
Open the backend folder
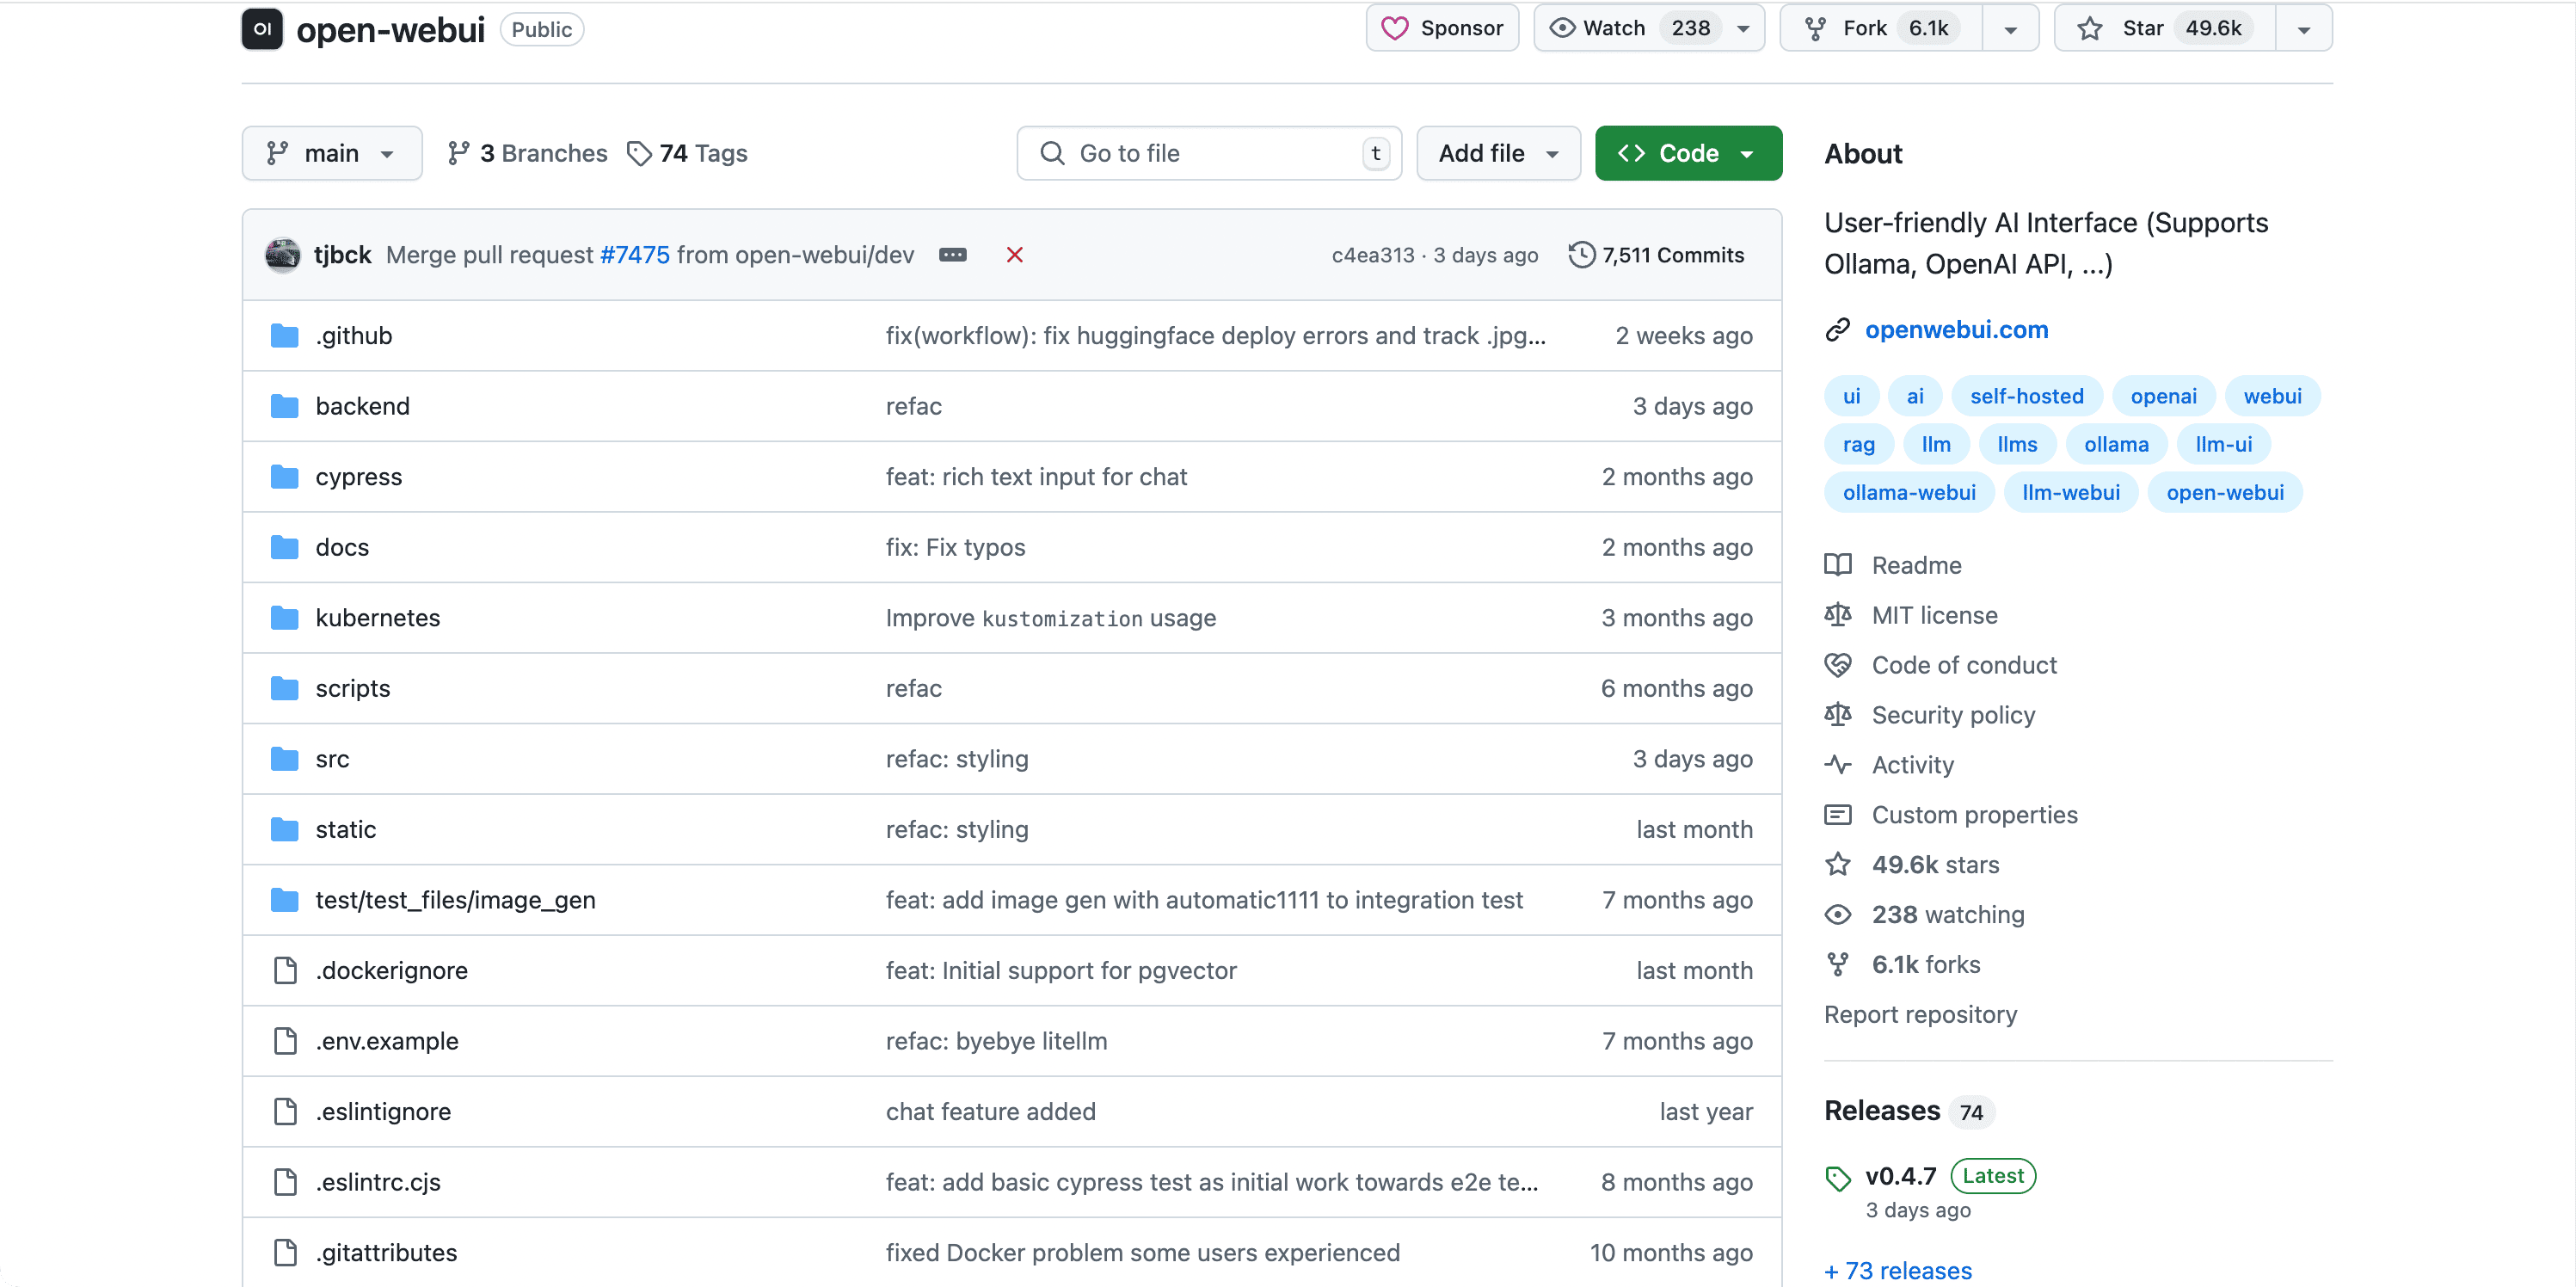(362, 406)
